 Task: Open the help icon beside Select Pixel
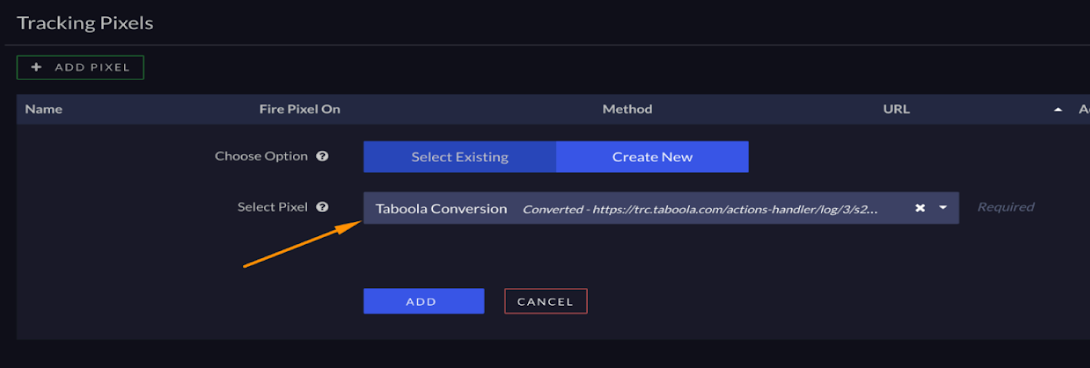[x=322, y=207]
